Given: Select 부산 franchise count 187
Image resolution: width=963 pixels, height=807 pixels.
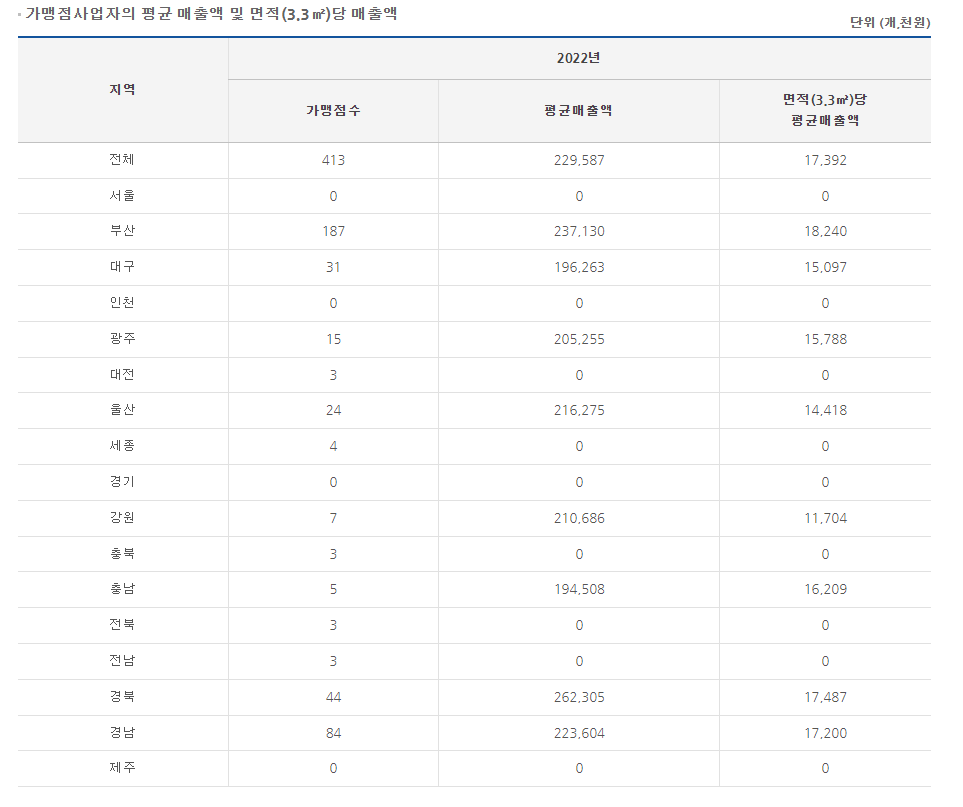Looking at the screenshot, I should [333, 231].
